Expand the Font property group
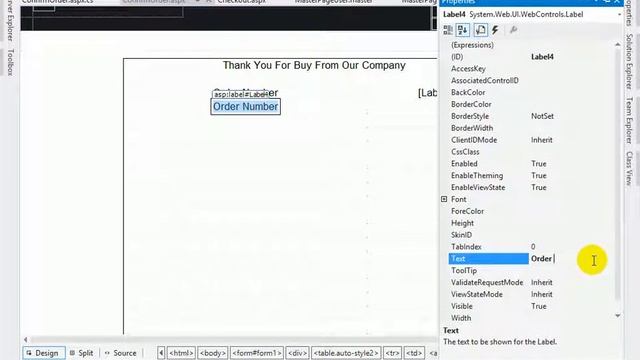 coord(444,199)
